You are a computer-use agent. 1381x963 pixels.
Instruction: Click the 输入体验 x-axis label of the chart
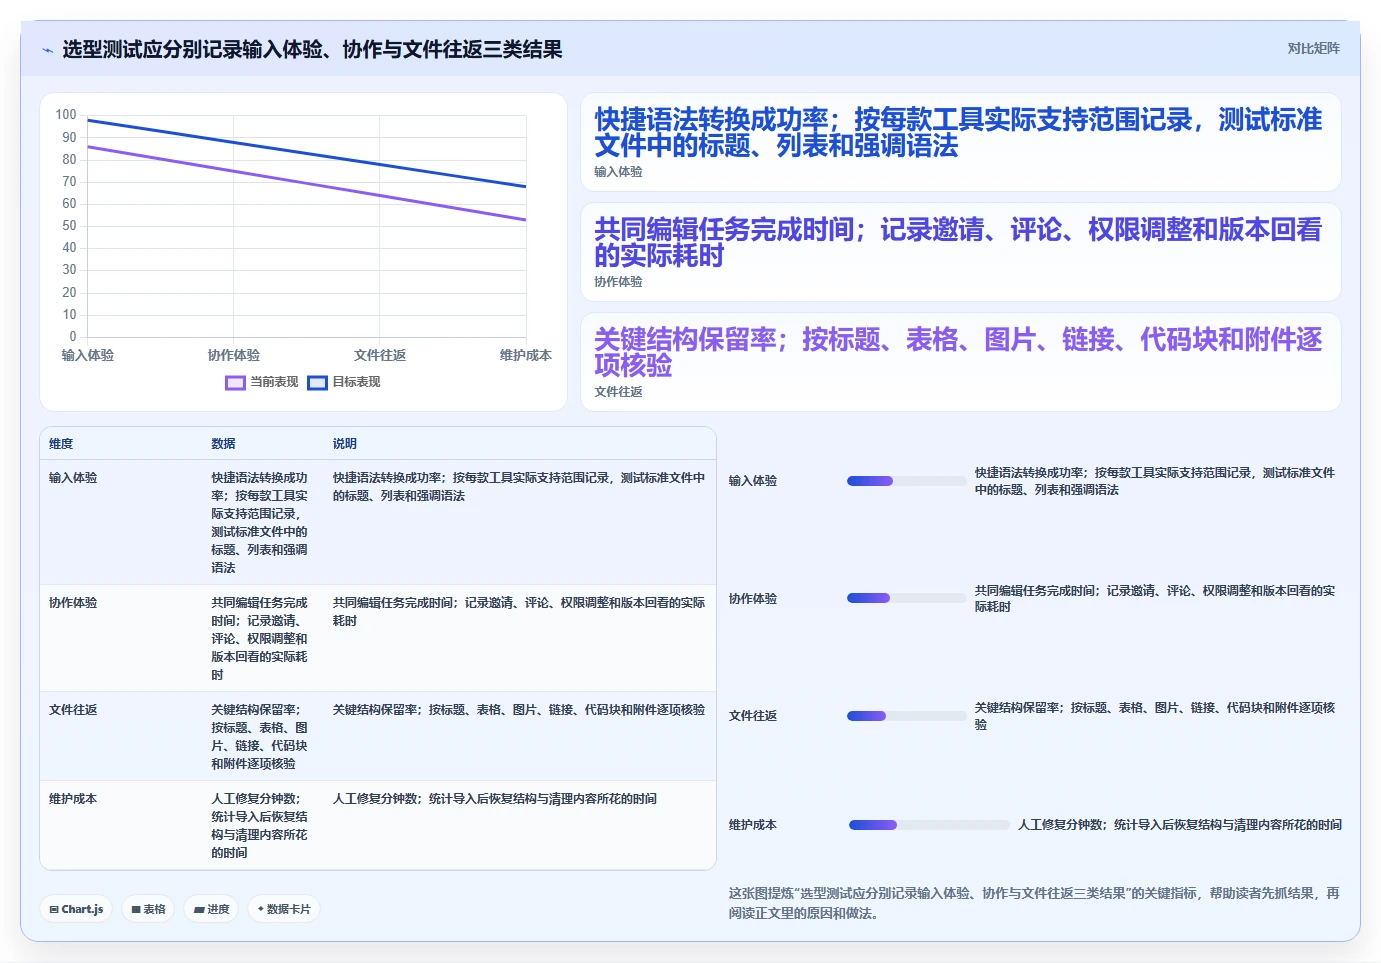[x=88, y=355]
